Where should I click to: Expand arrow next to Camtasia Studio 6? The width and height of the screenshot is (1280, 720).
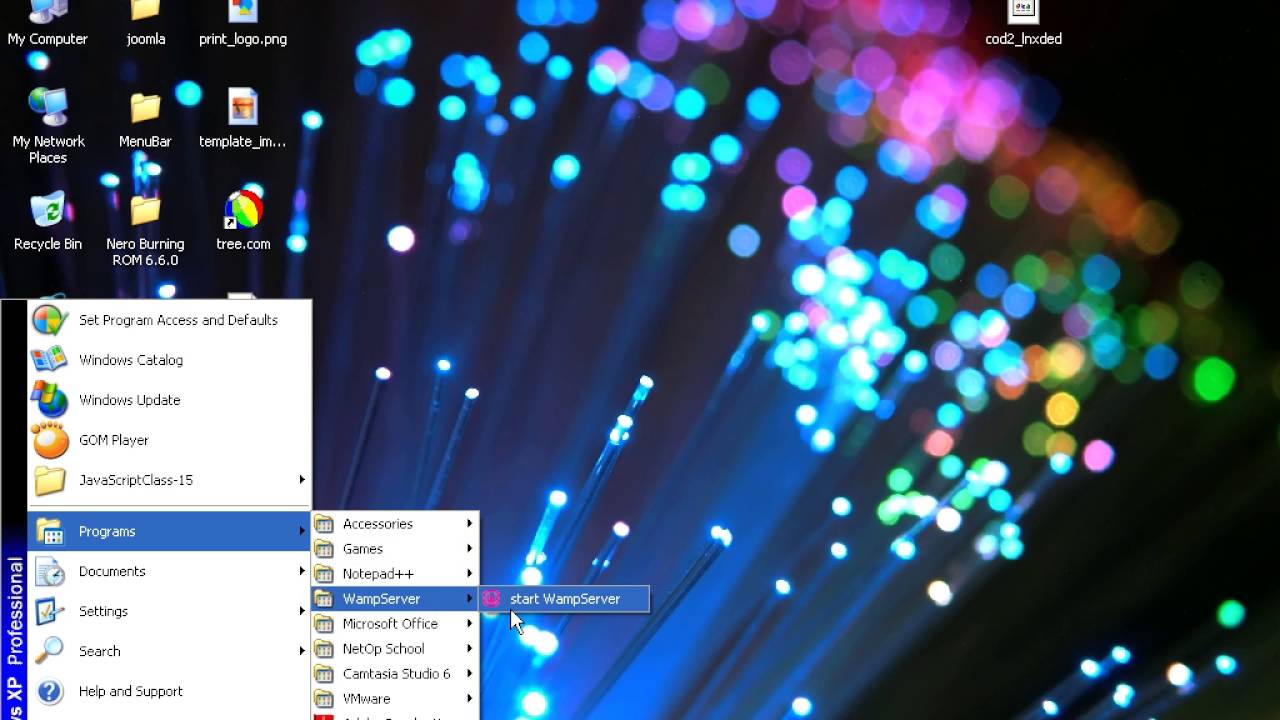point(469,673)
